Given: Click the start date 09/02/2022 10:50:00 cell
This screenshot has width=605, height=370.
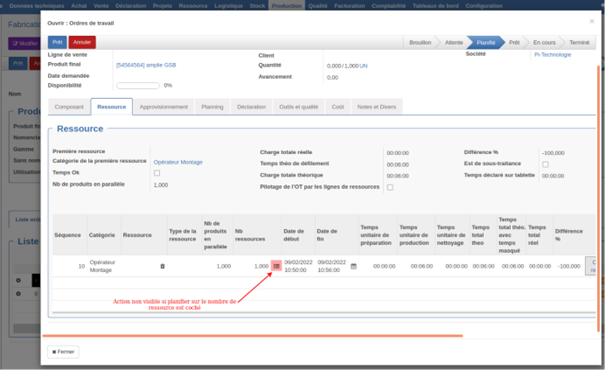Looking at the screenshot, I should click(x=298, y=266).
